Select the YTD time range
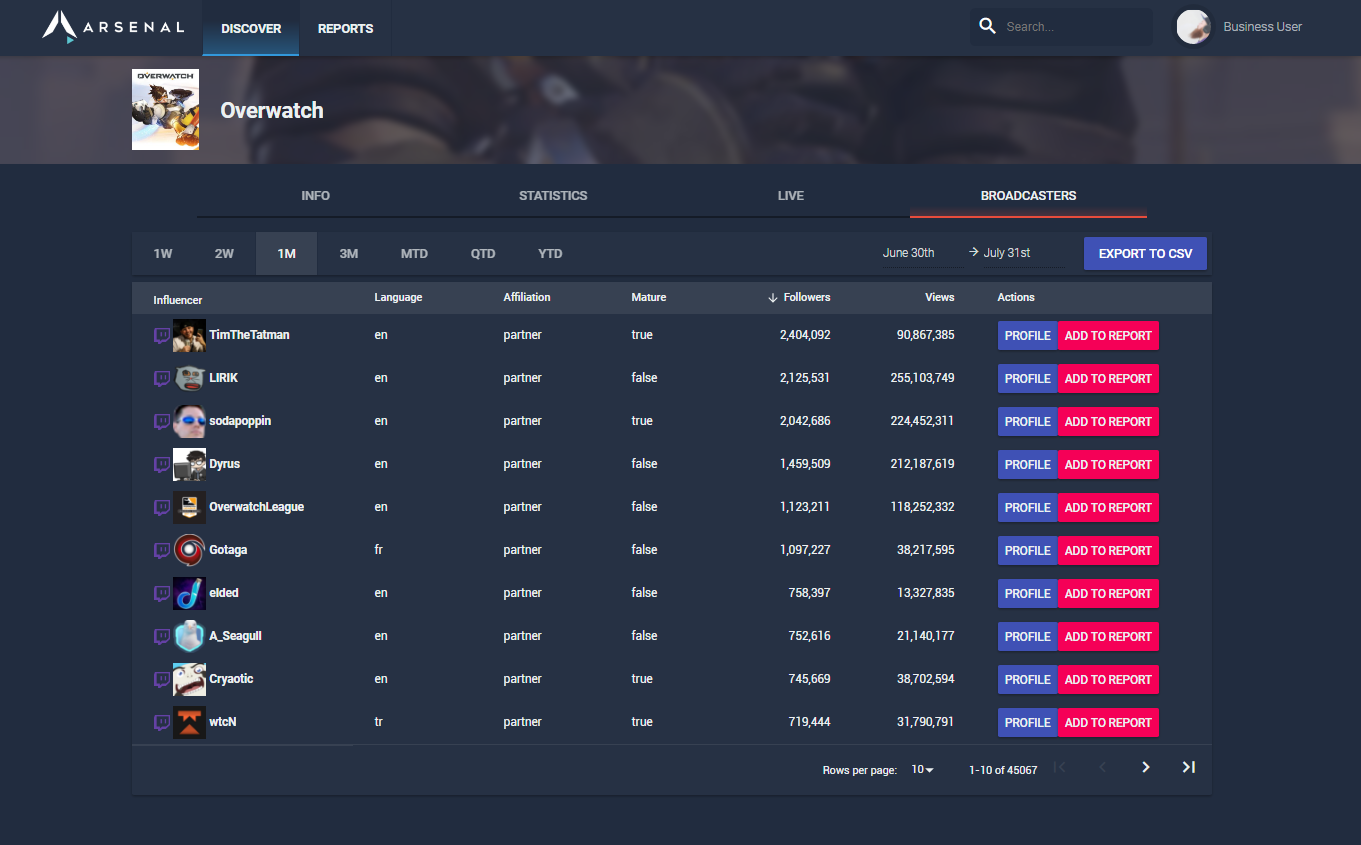Viewport: 1361px width, 845px height. coord(549,253)
